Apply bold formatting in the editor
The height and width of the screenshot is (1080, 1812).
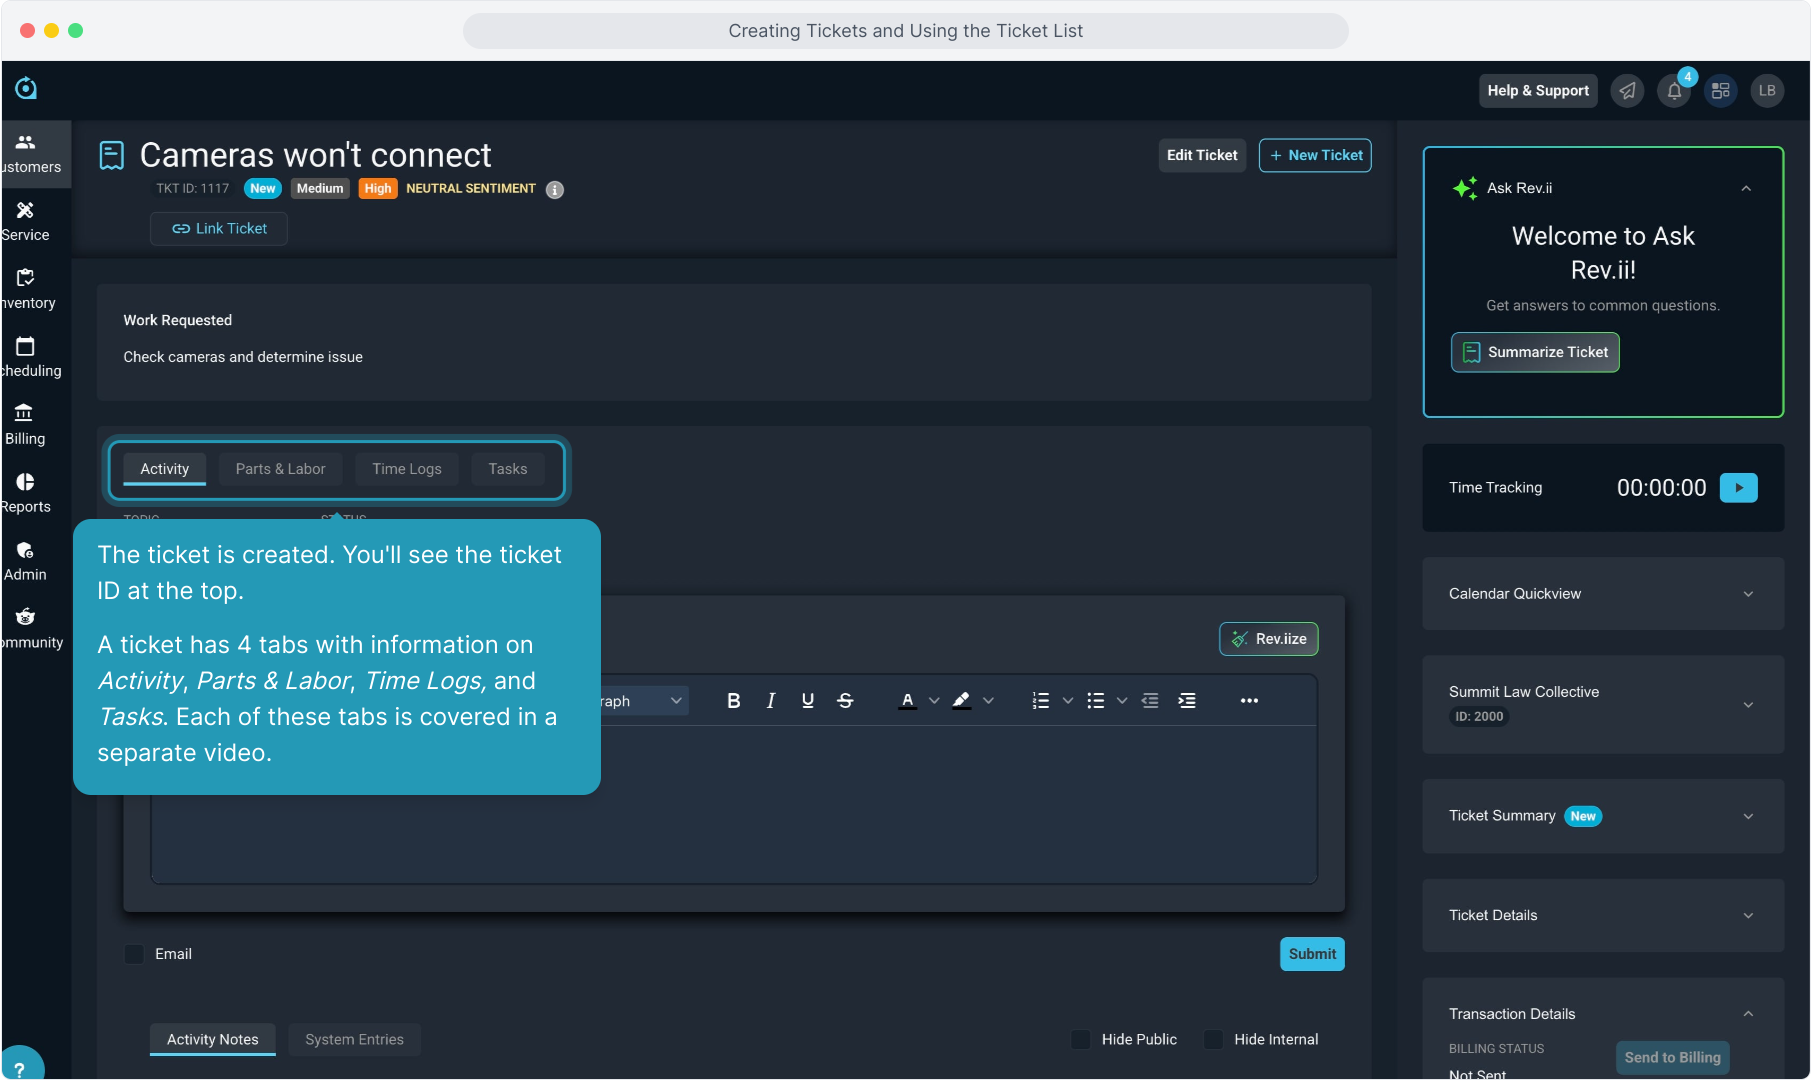pos(734,701)
